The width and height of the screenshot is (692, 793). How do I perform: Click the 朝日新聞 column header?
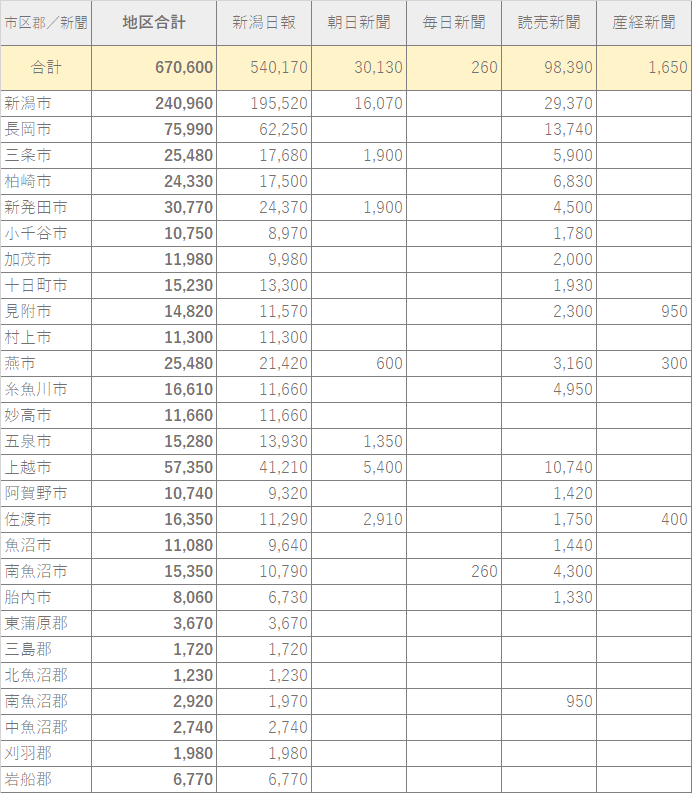click(x=359, y=22)
